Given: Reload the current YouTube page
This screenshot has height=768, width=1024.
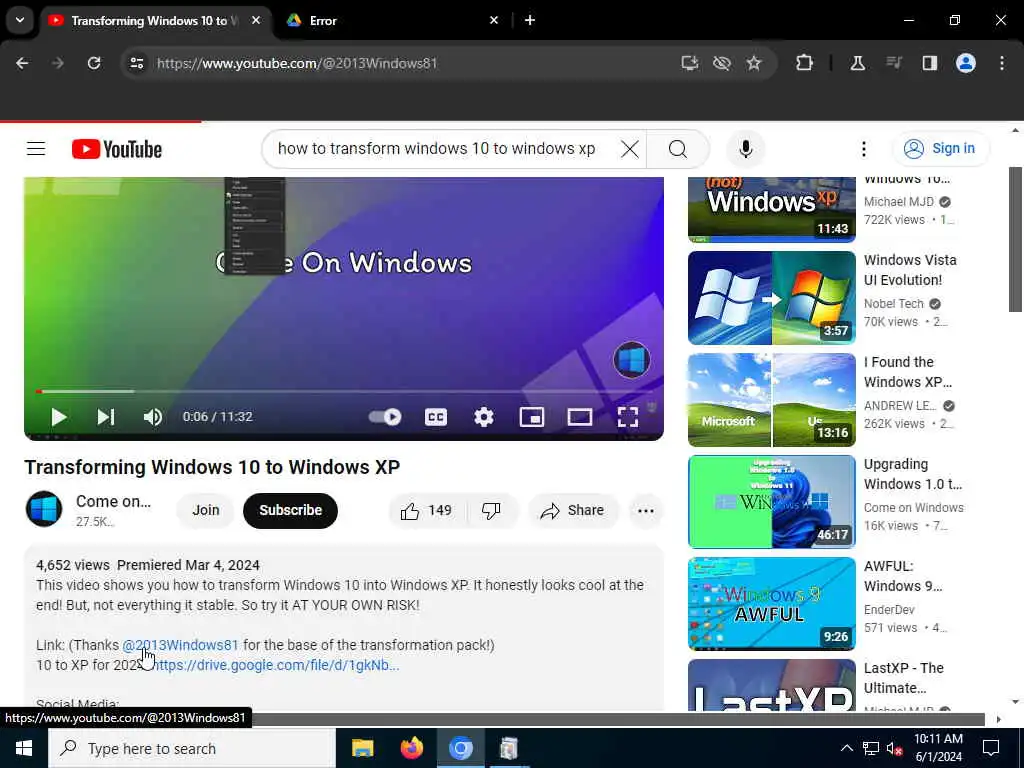Looking at the screenshot, I should 94,63.
